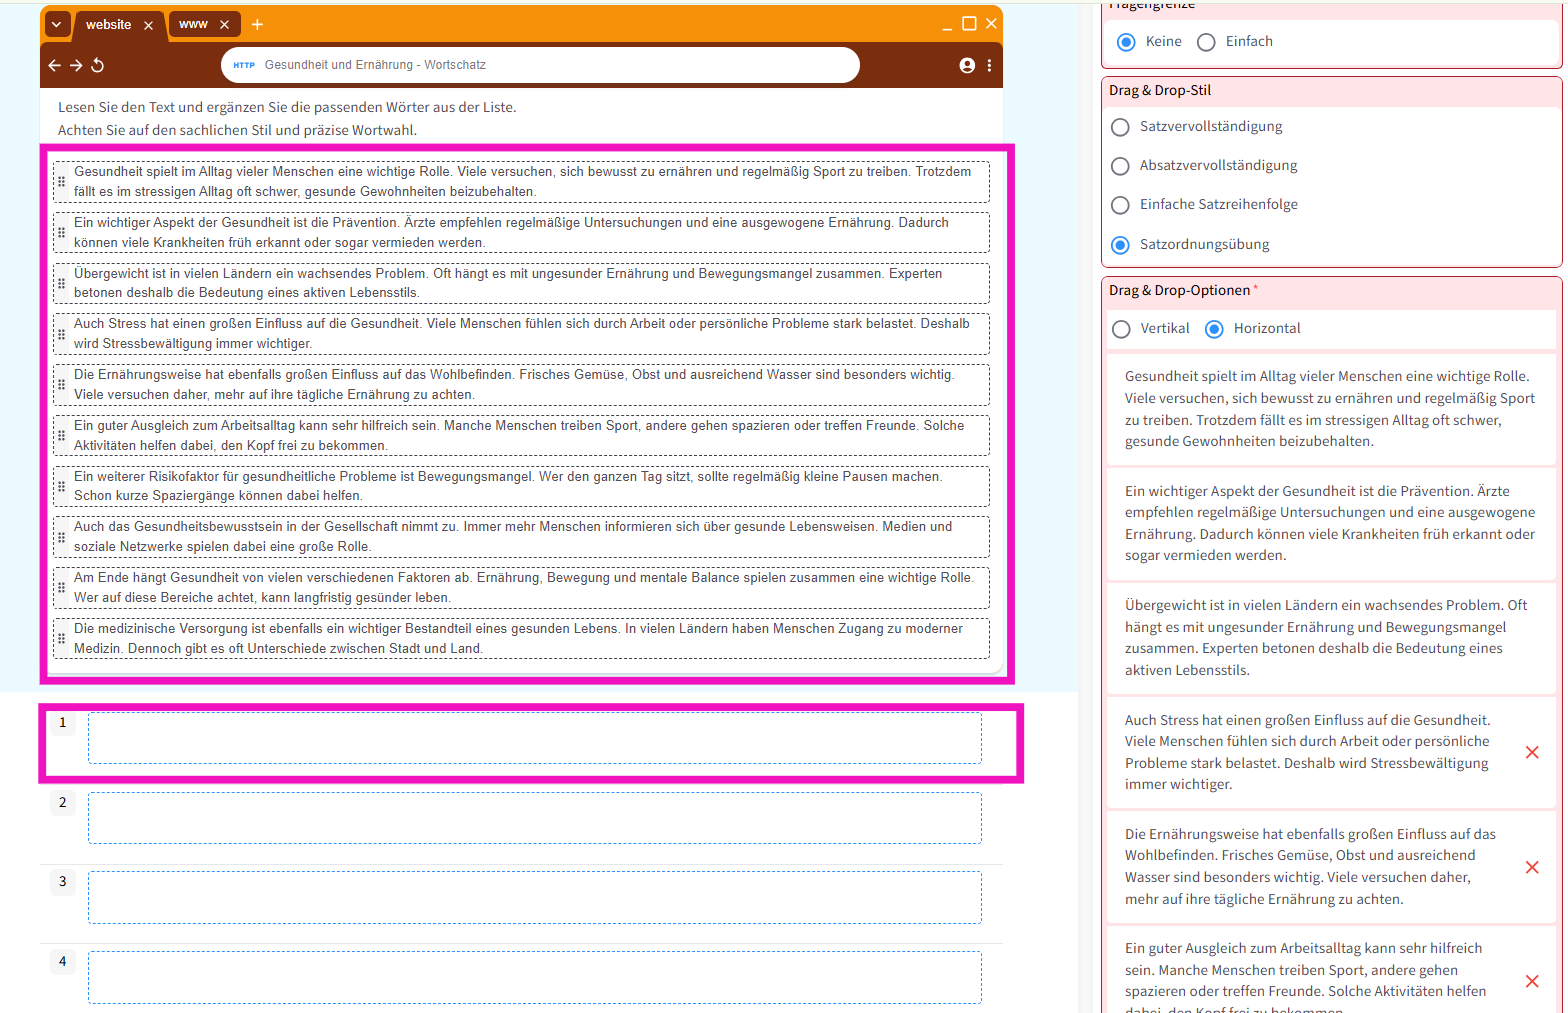Switch to the 'website' tab
This screenshot has width=1568, height=1013.
click(x=108, y=24)
